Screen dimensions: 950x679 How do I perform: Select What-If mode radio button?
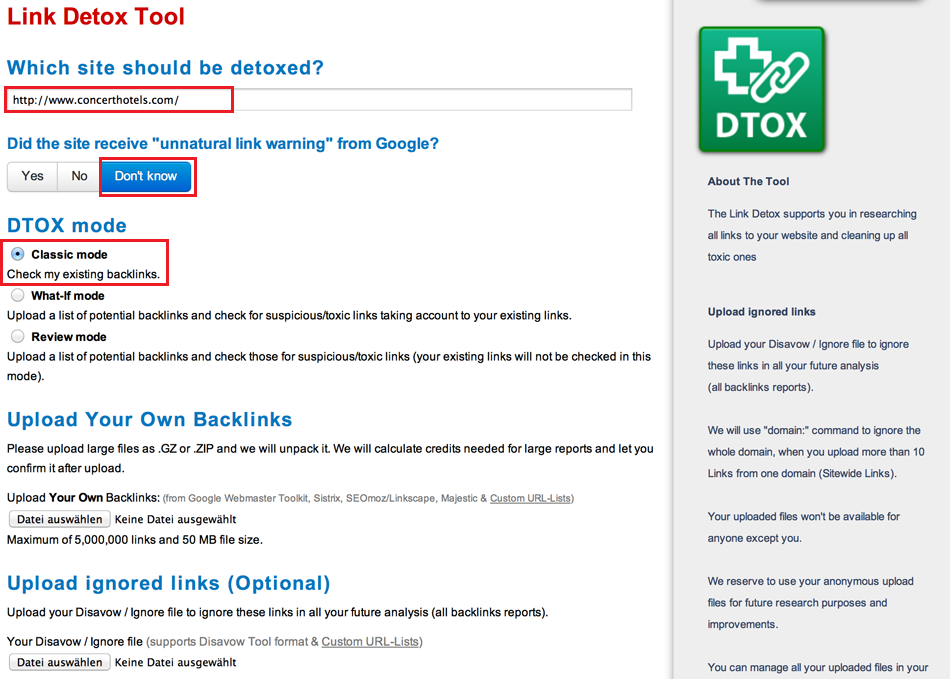[18, 296]
